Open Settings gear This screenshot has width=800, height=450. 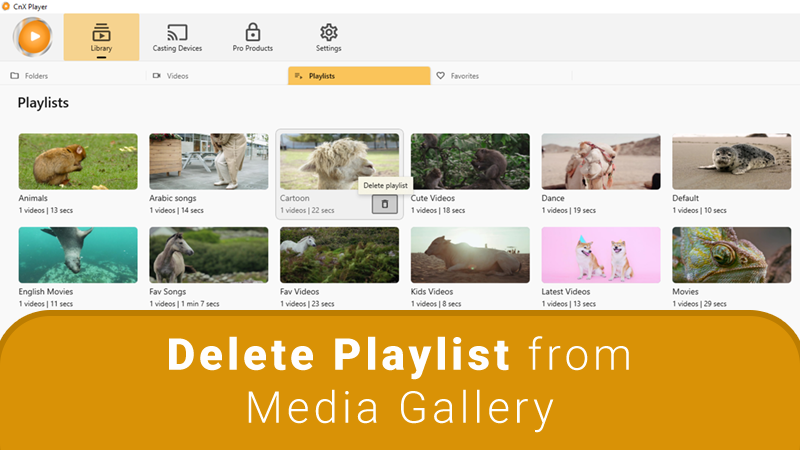click(x=329, y=37)
